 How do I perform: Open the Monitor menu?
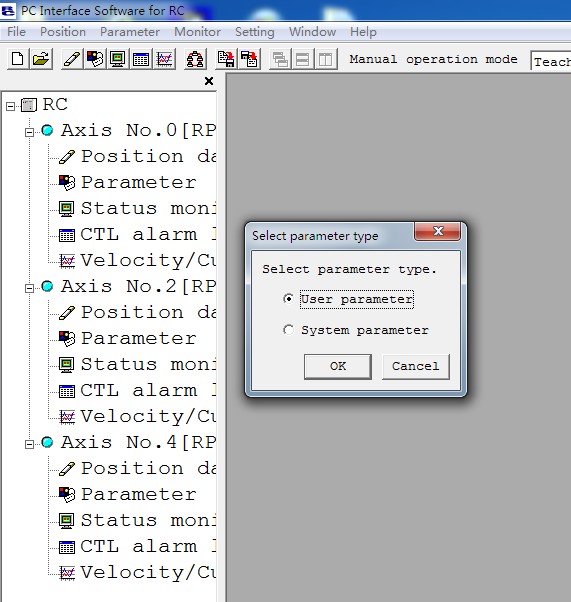pos(197,32)
